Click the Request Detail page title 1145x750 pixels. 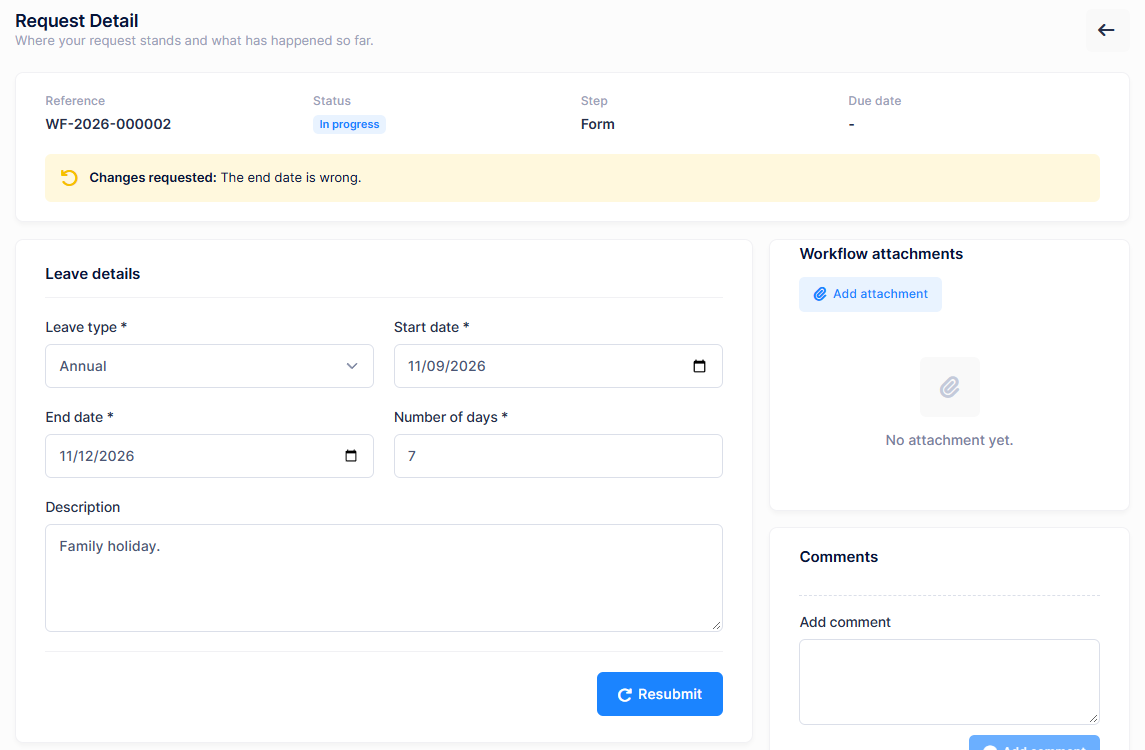pyautogui.click(x=77, y=20)
